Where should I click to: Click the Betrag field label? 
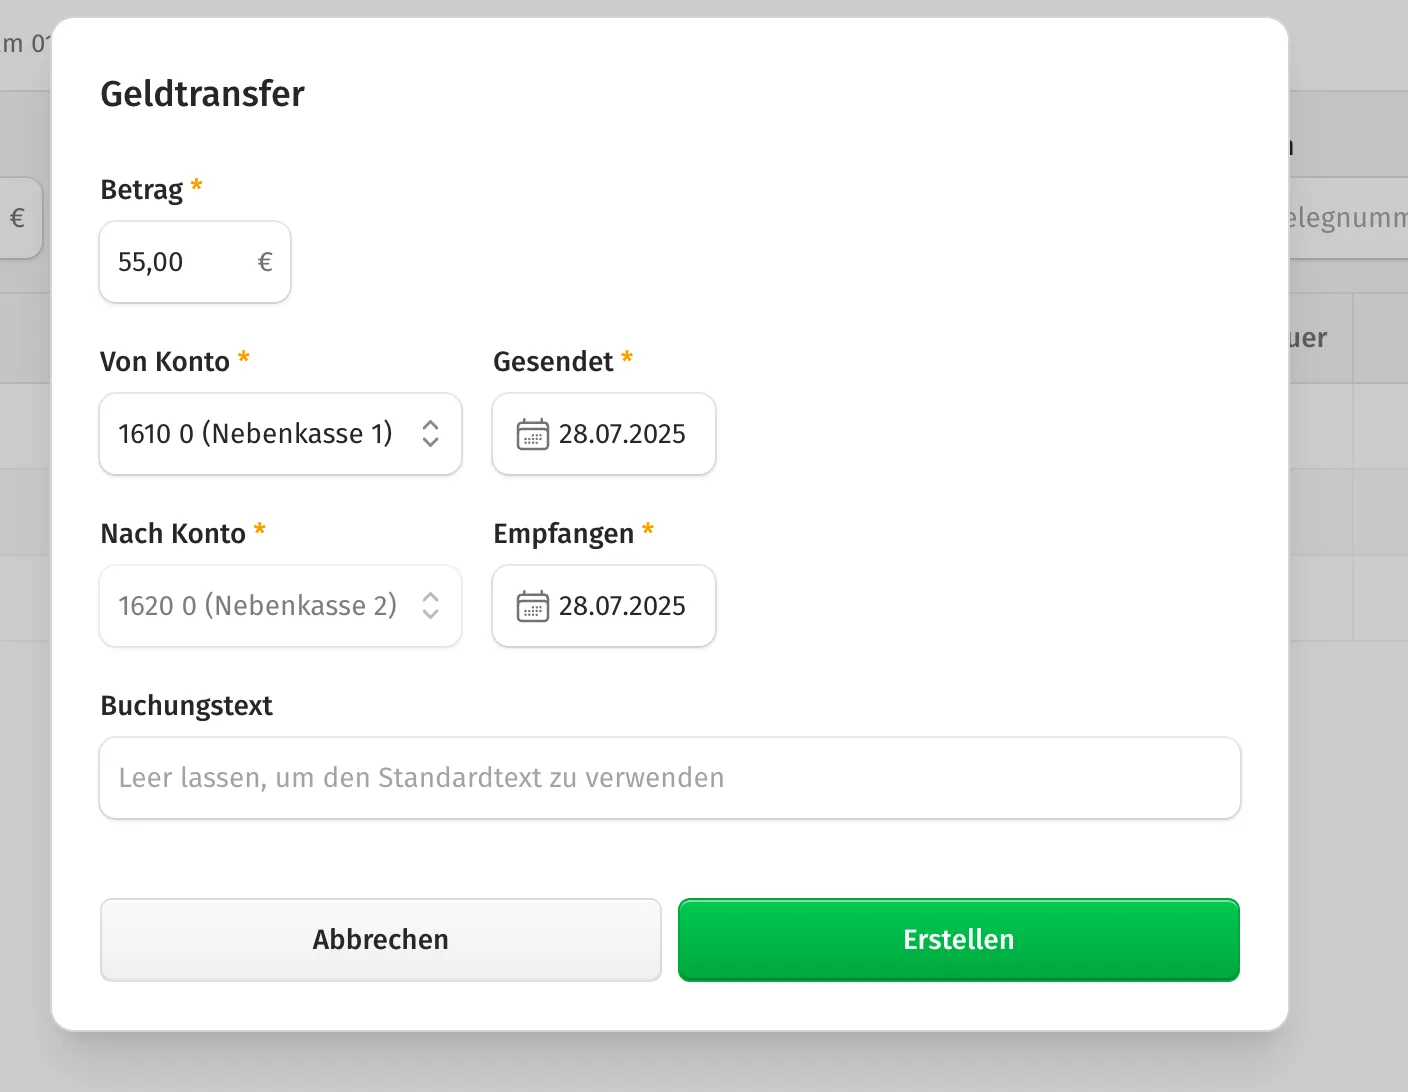click(x=142, y=189)
